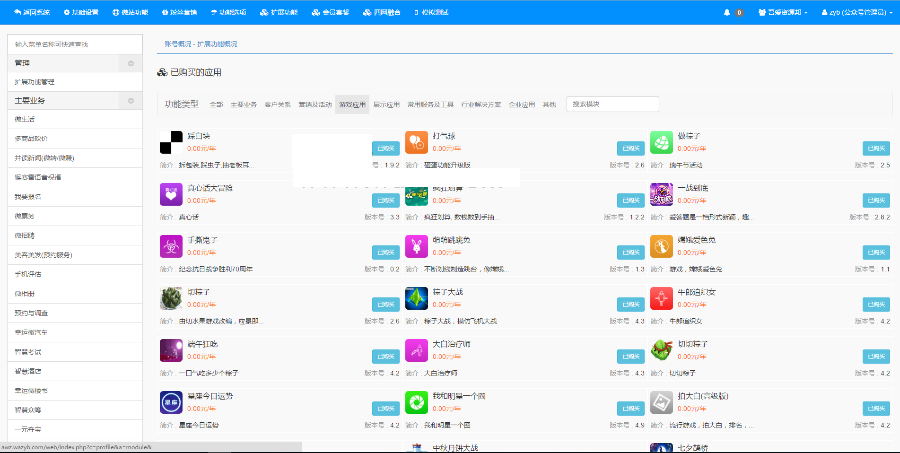Image resolution: width=900 pixels, height=453 pixels.
Task: Select the 展示应用 category filter
Action: coord(386,104)
